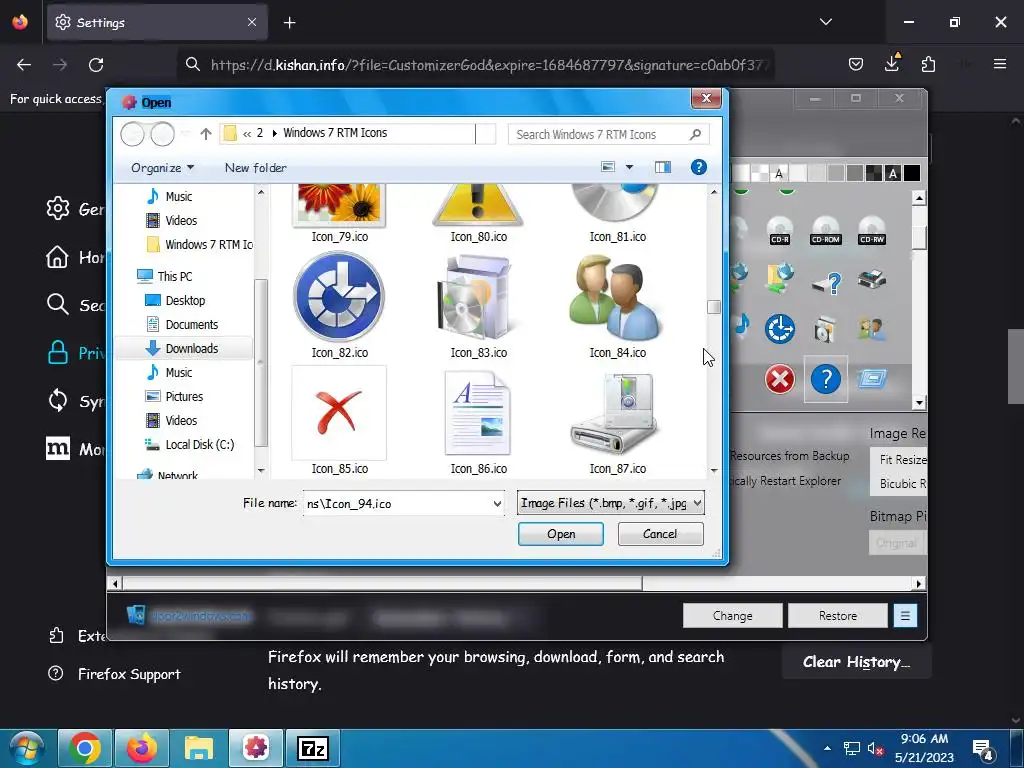This screenshot has width=1024, height=768.
Task: Select red error X icon in CustomizerGod
Action: (x=780, y=379)
